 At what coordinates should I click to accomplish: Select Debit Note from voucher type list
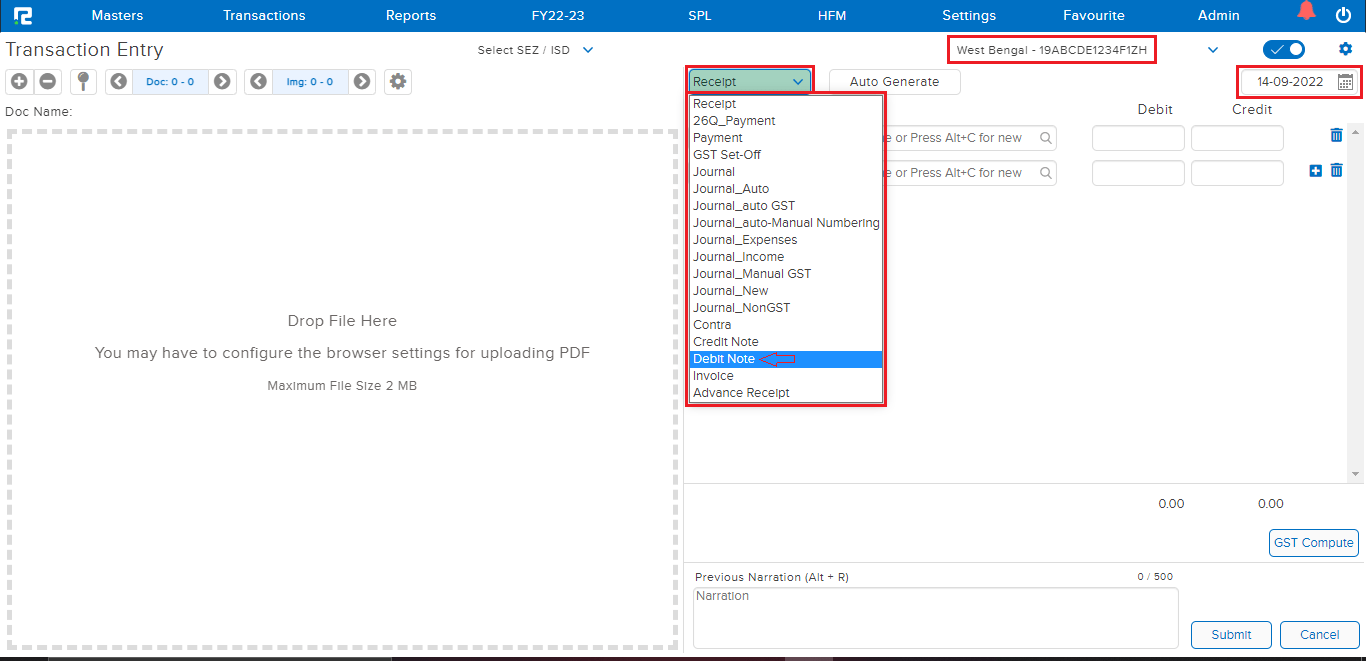point(724,359)
